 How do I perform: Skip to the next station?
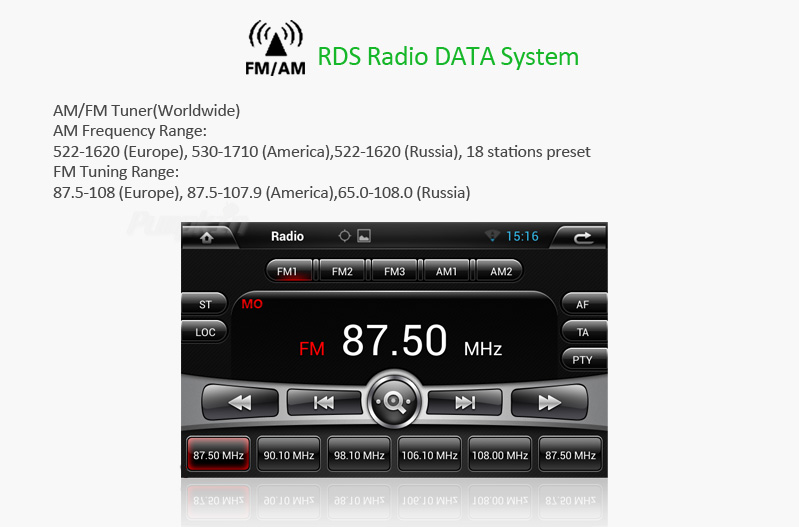[x=465, y=402]
